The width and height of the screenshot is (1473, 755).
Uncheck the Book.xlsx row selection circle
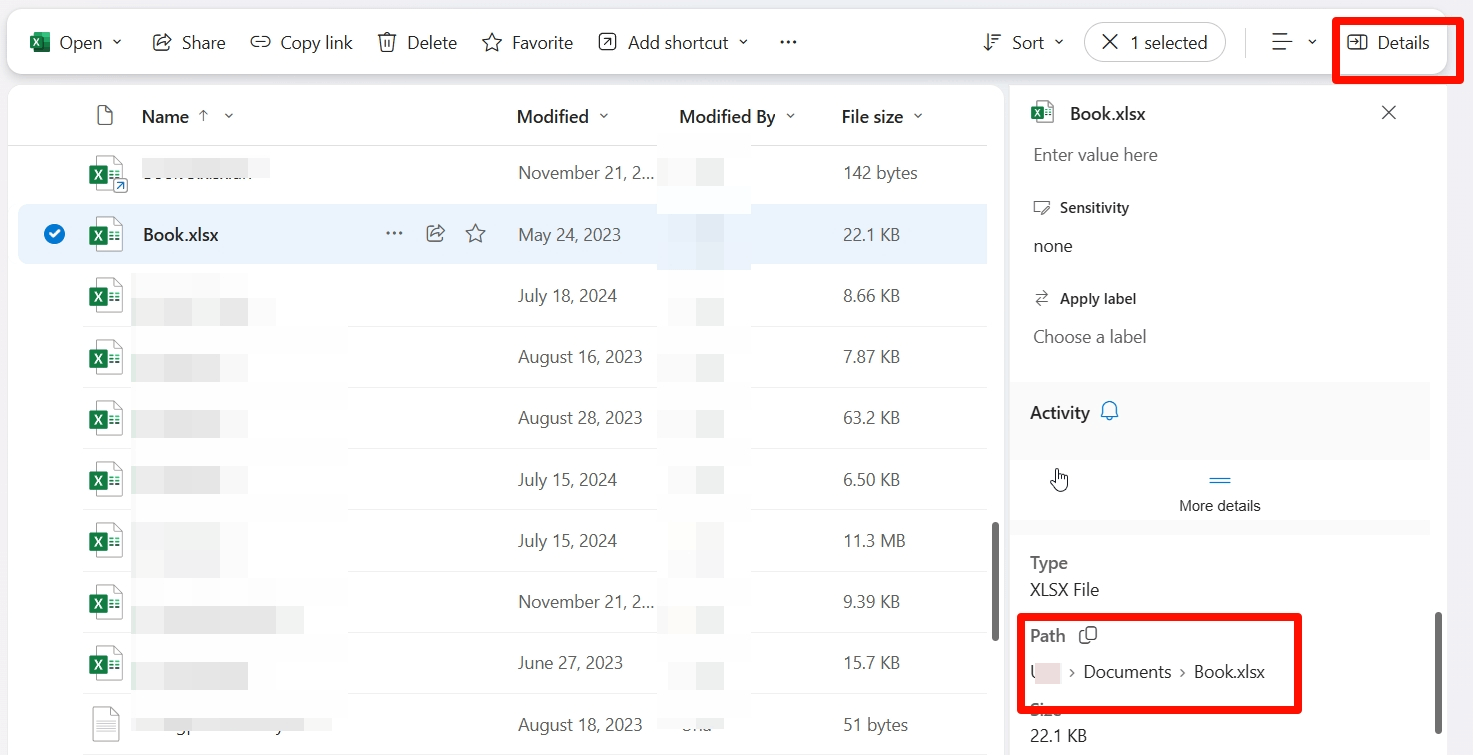55,234
